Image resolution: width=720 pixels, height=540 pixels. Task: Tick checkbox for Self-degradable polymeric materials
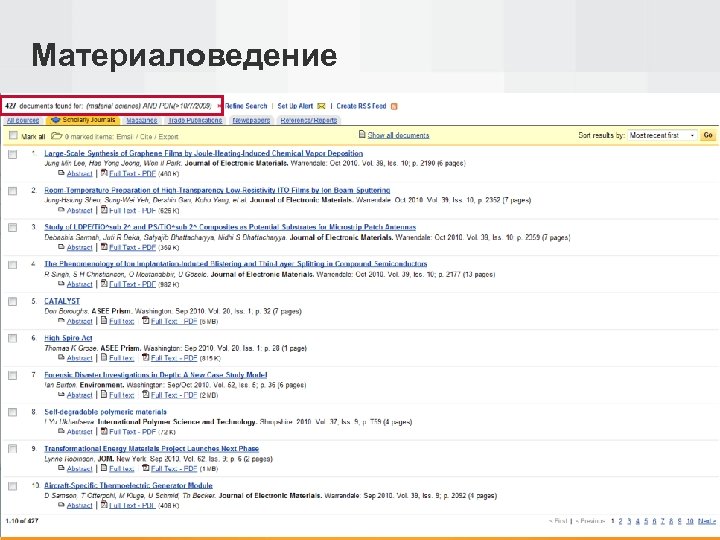(x=12, y=412)
